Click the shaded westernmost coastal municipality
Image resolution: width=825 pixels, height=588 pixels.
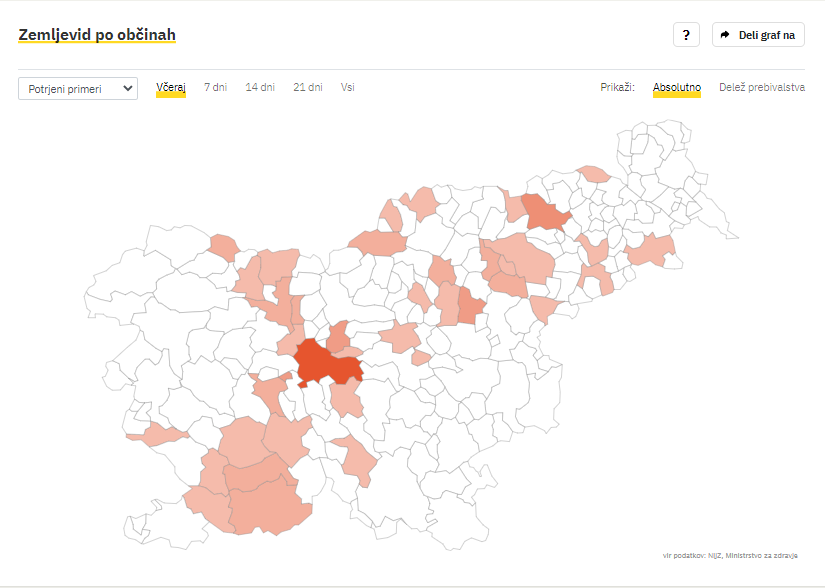click(155, 436)
